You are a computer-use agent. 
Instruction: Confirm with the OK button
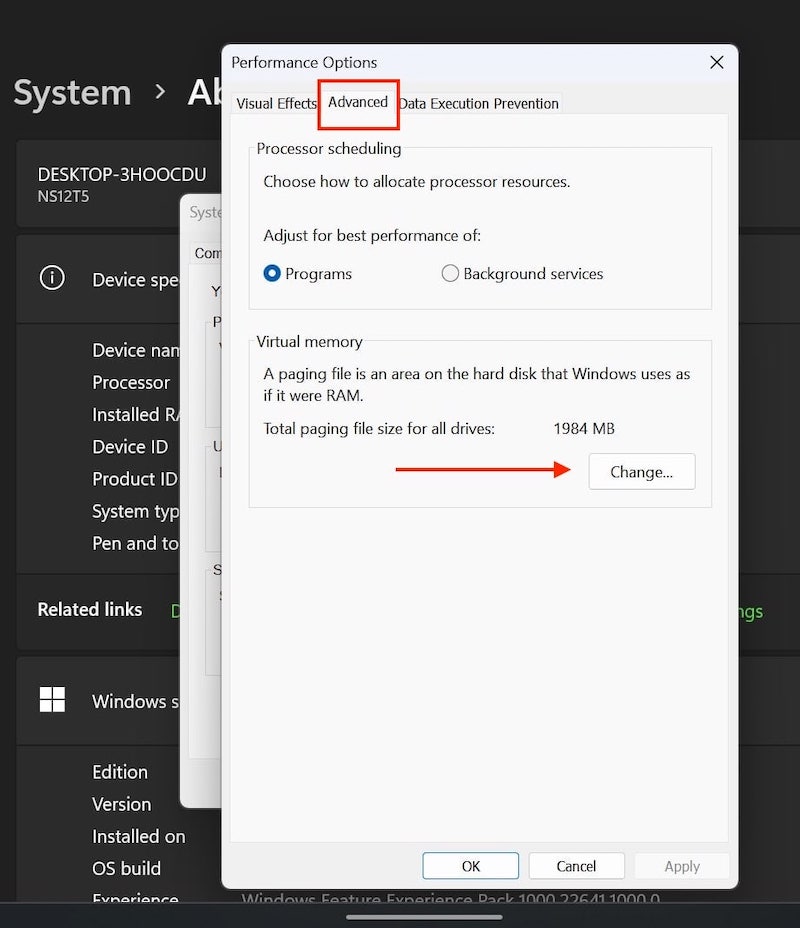tap(470, 866)
